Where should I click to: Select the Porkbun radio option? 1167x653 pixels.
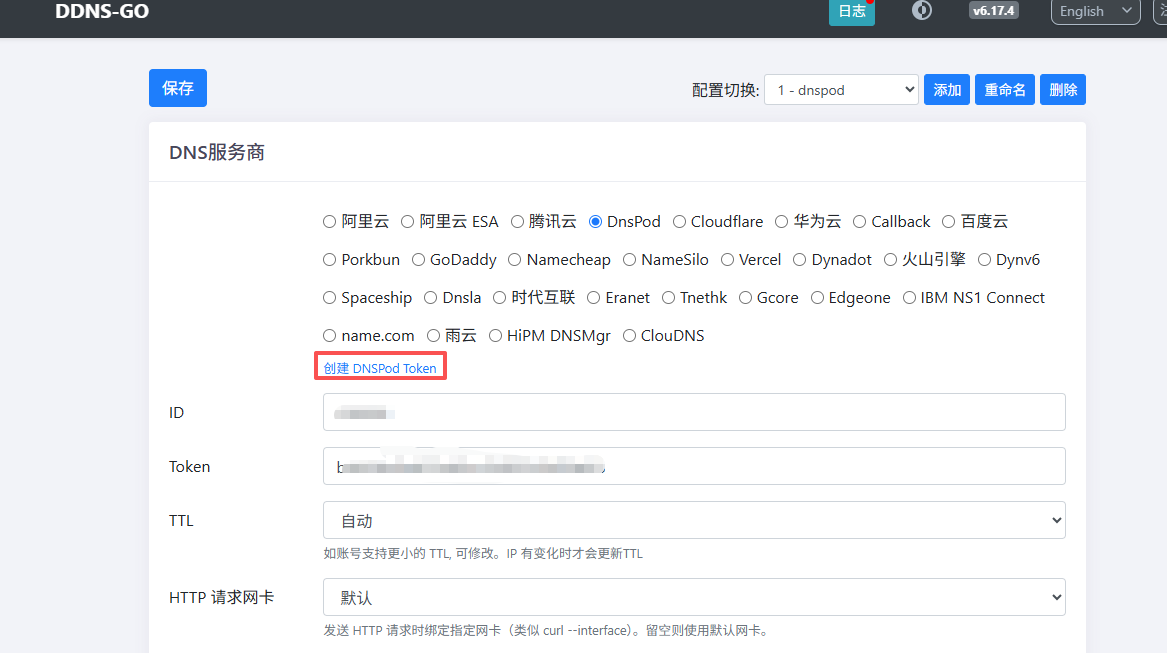(329, 260)
